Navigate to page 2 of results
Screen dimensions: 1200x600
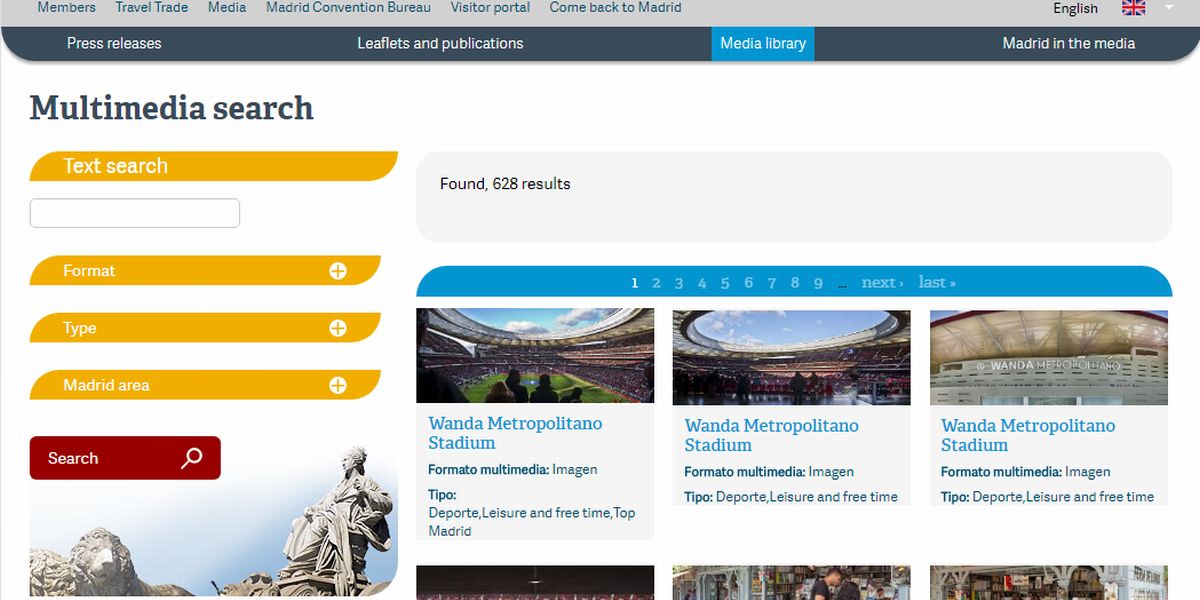pos(656,282)
